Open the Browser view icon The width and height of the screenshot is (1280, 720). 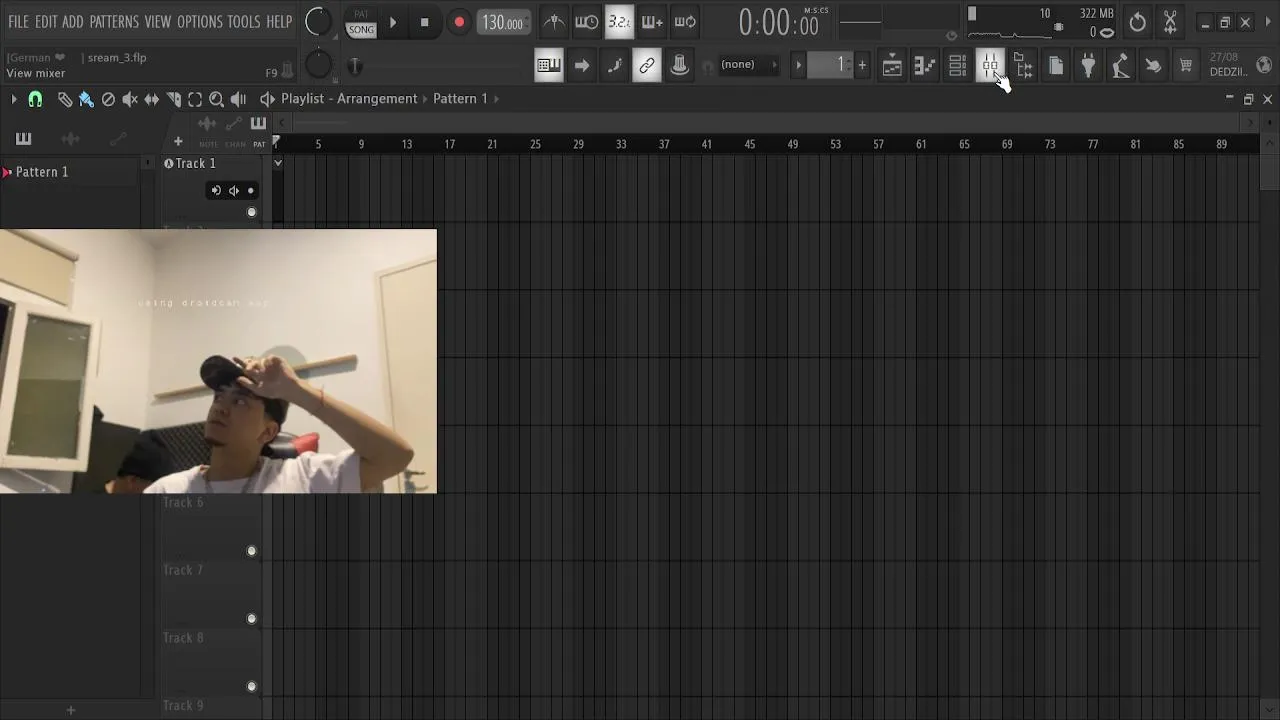1023,66
